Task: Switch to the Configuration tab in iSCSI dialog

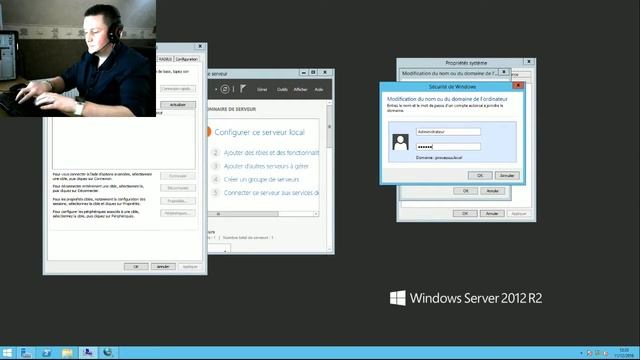Action: [x=187, y=59]
